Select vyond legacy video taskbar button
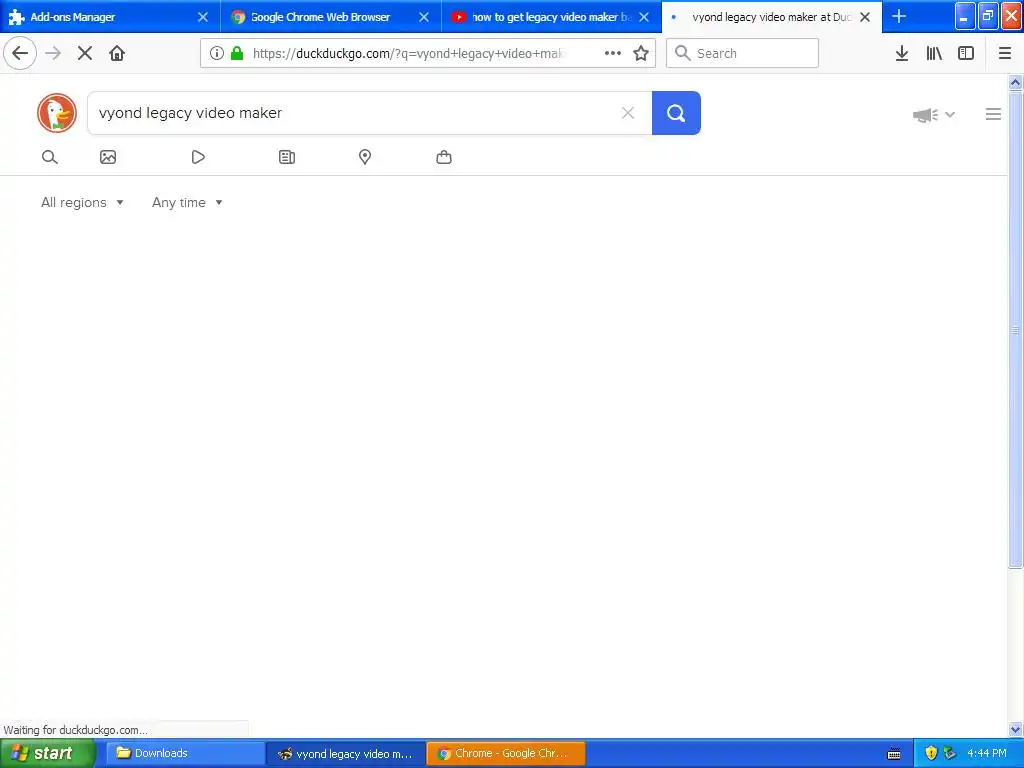Viewport: 1024px width, 768px height. [x=345, y=754]
